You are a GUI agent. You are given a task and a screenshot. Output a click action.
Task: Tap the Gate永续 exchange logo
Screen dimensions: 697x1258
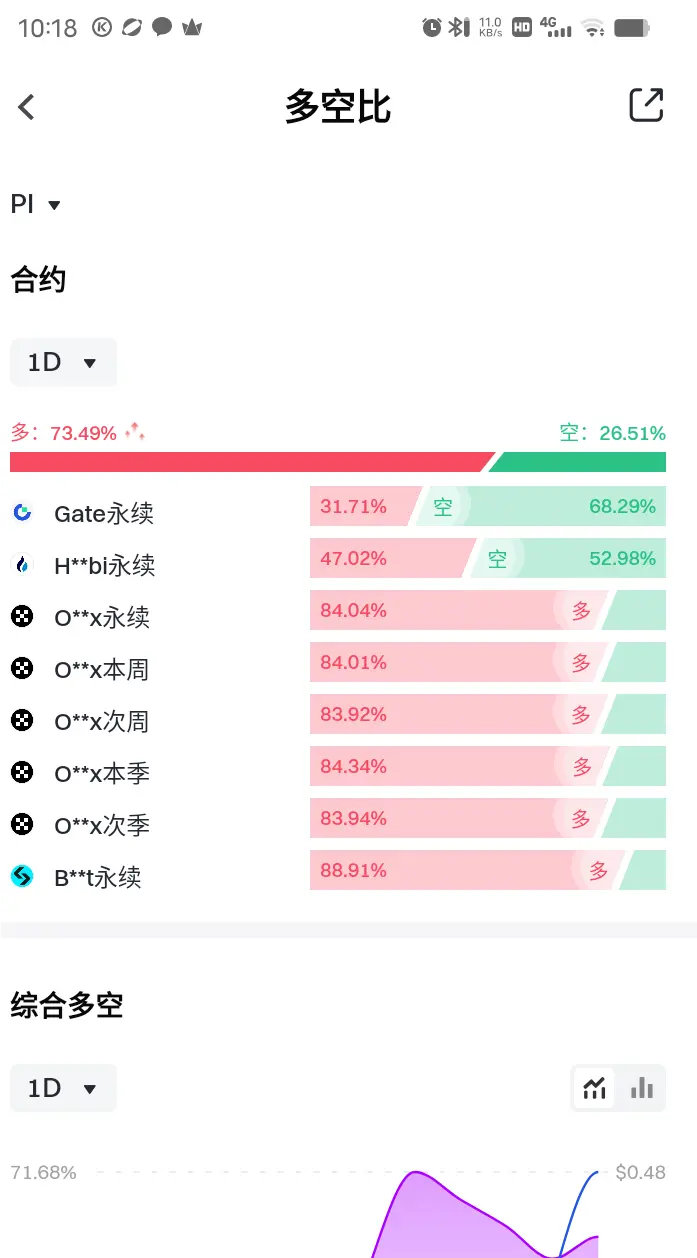click(x=22, y=513)
